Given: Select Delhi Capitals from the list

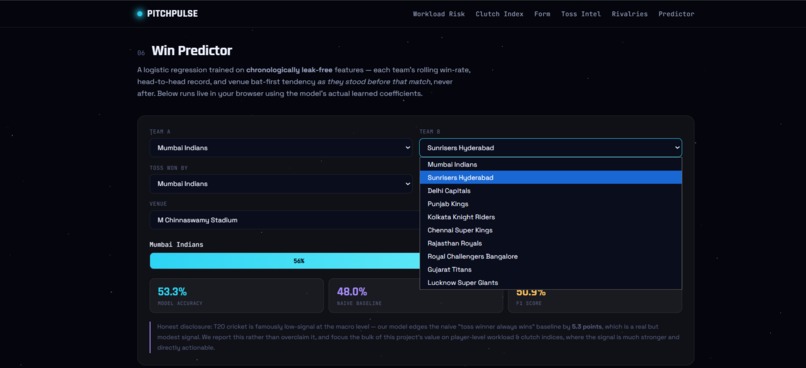Looking at the screenshot, I should tap(551, 191).
